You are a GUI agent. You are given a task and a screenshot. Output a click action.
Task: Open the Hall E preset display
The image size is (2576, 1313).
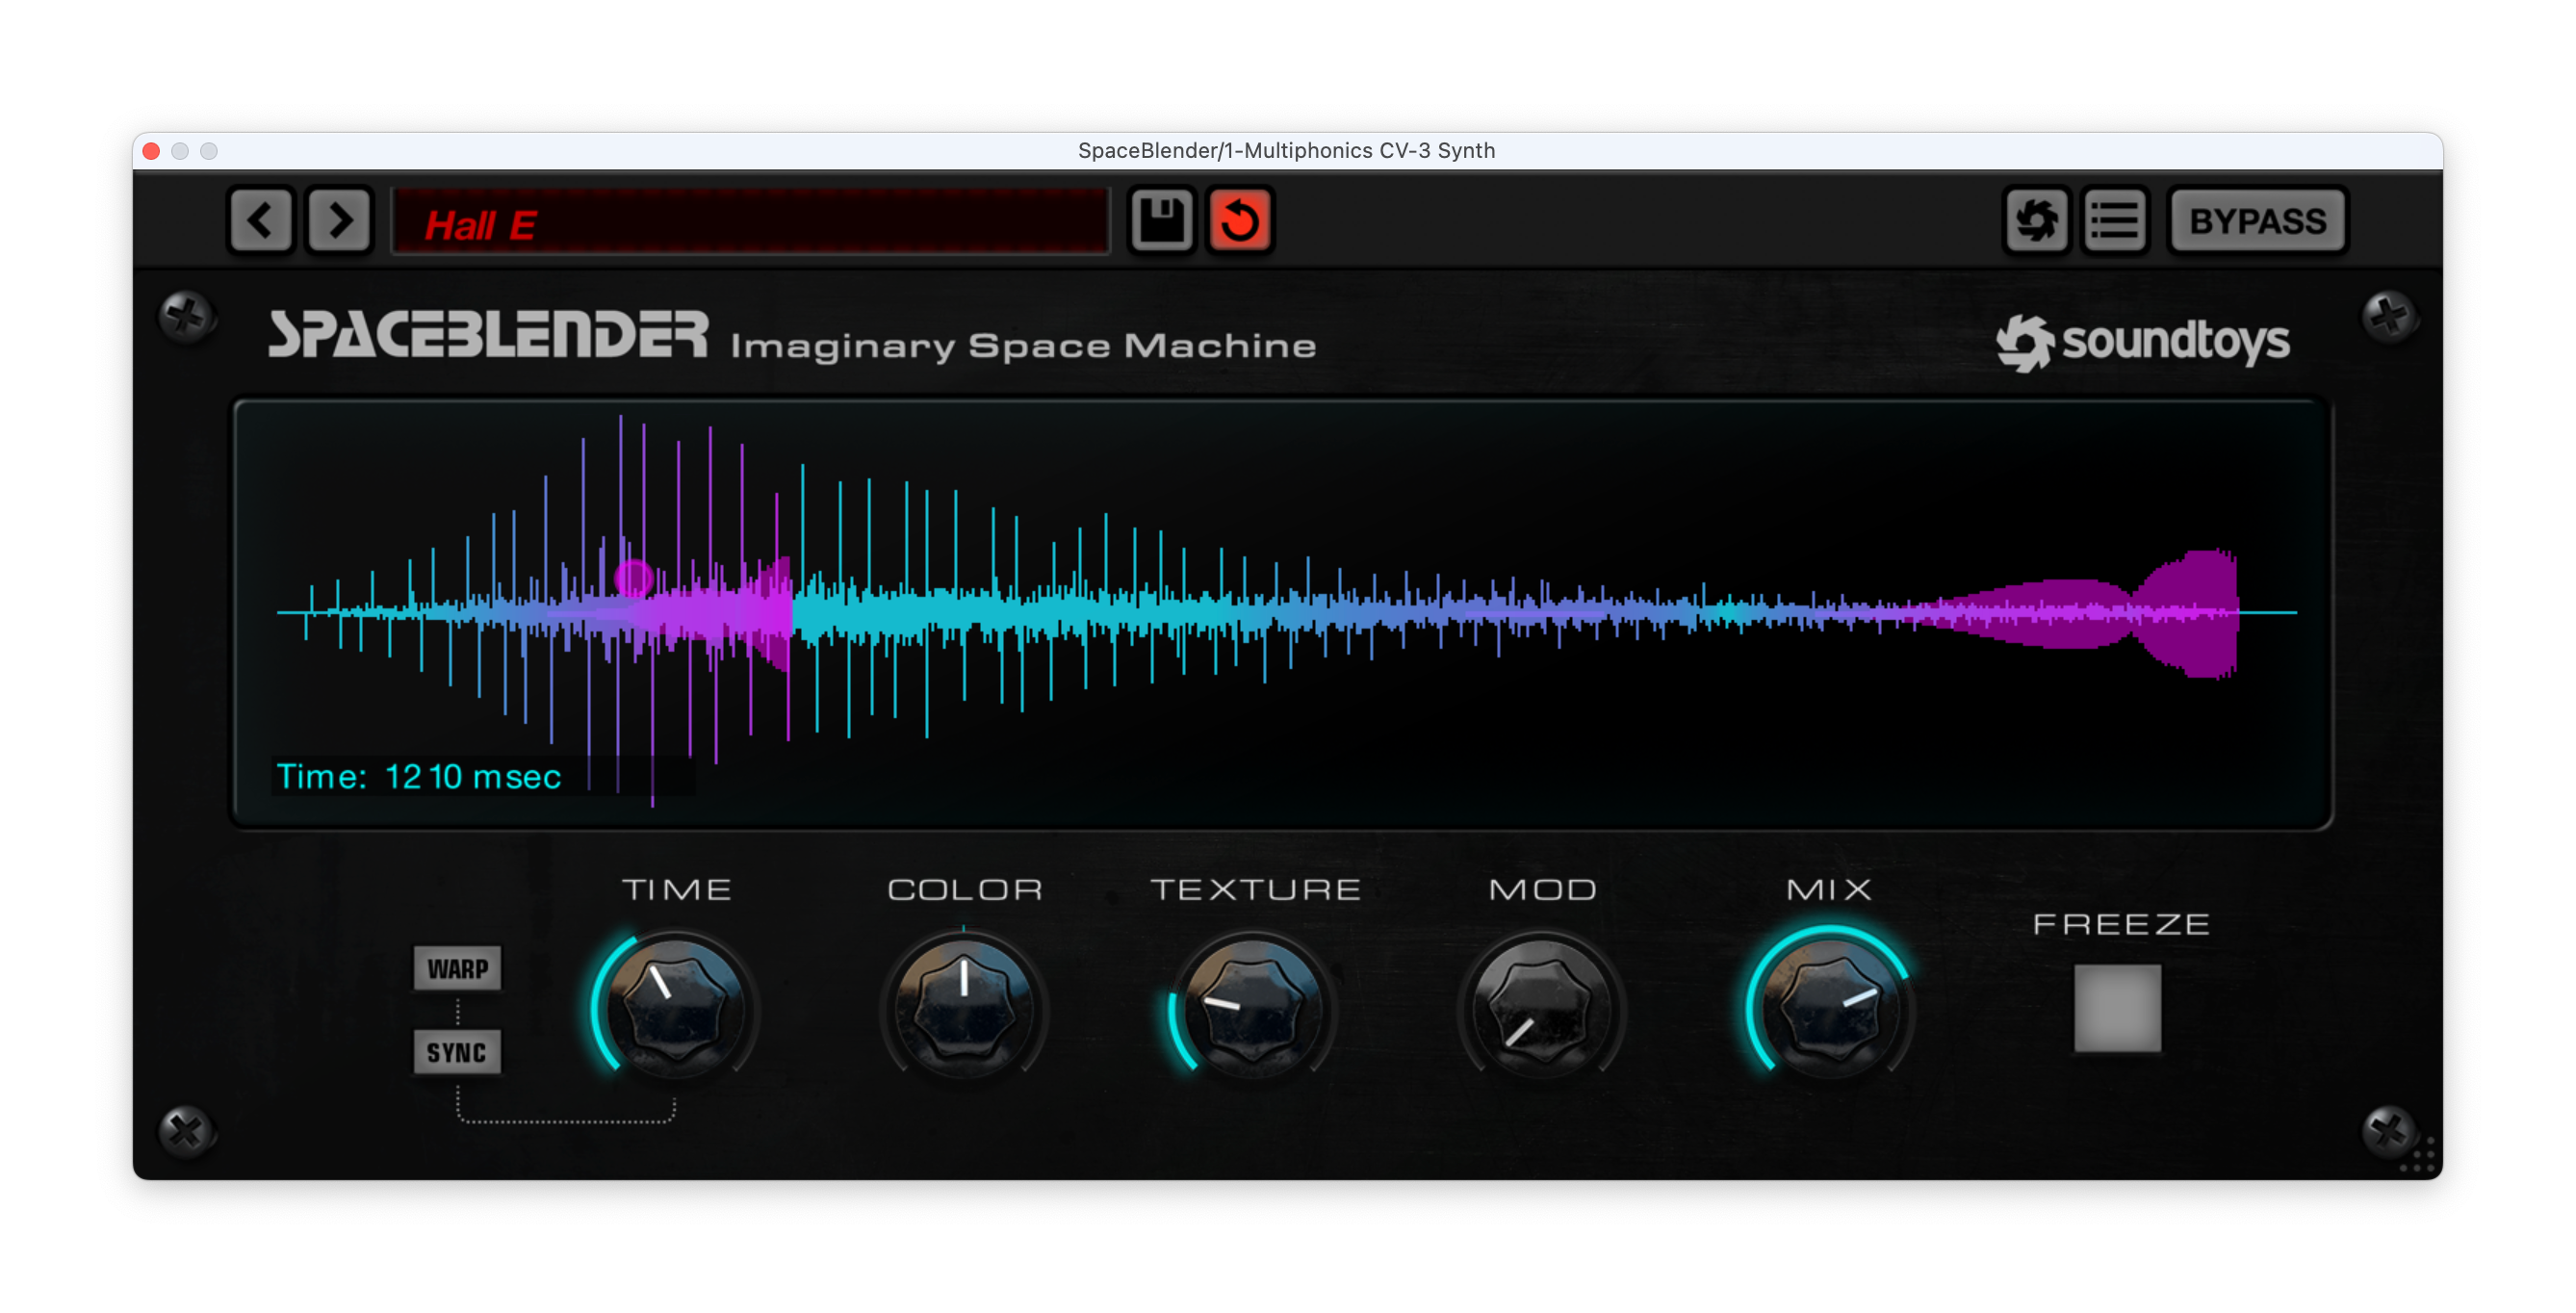coord(750,222)
